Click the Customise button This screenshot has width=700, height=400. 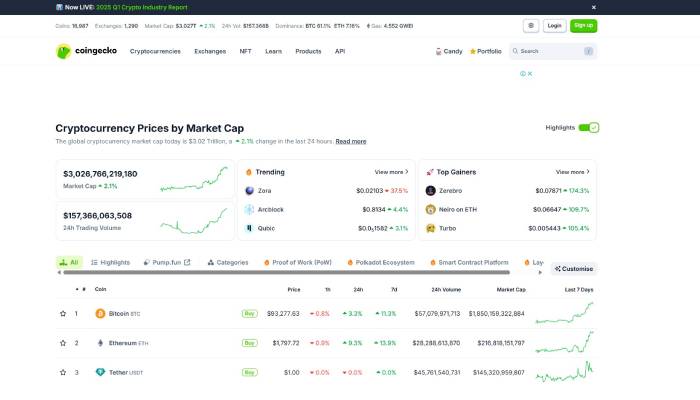(x=574, y=269)
